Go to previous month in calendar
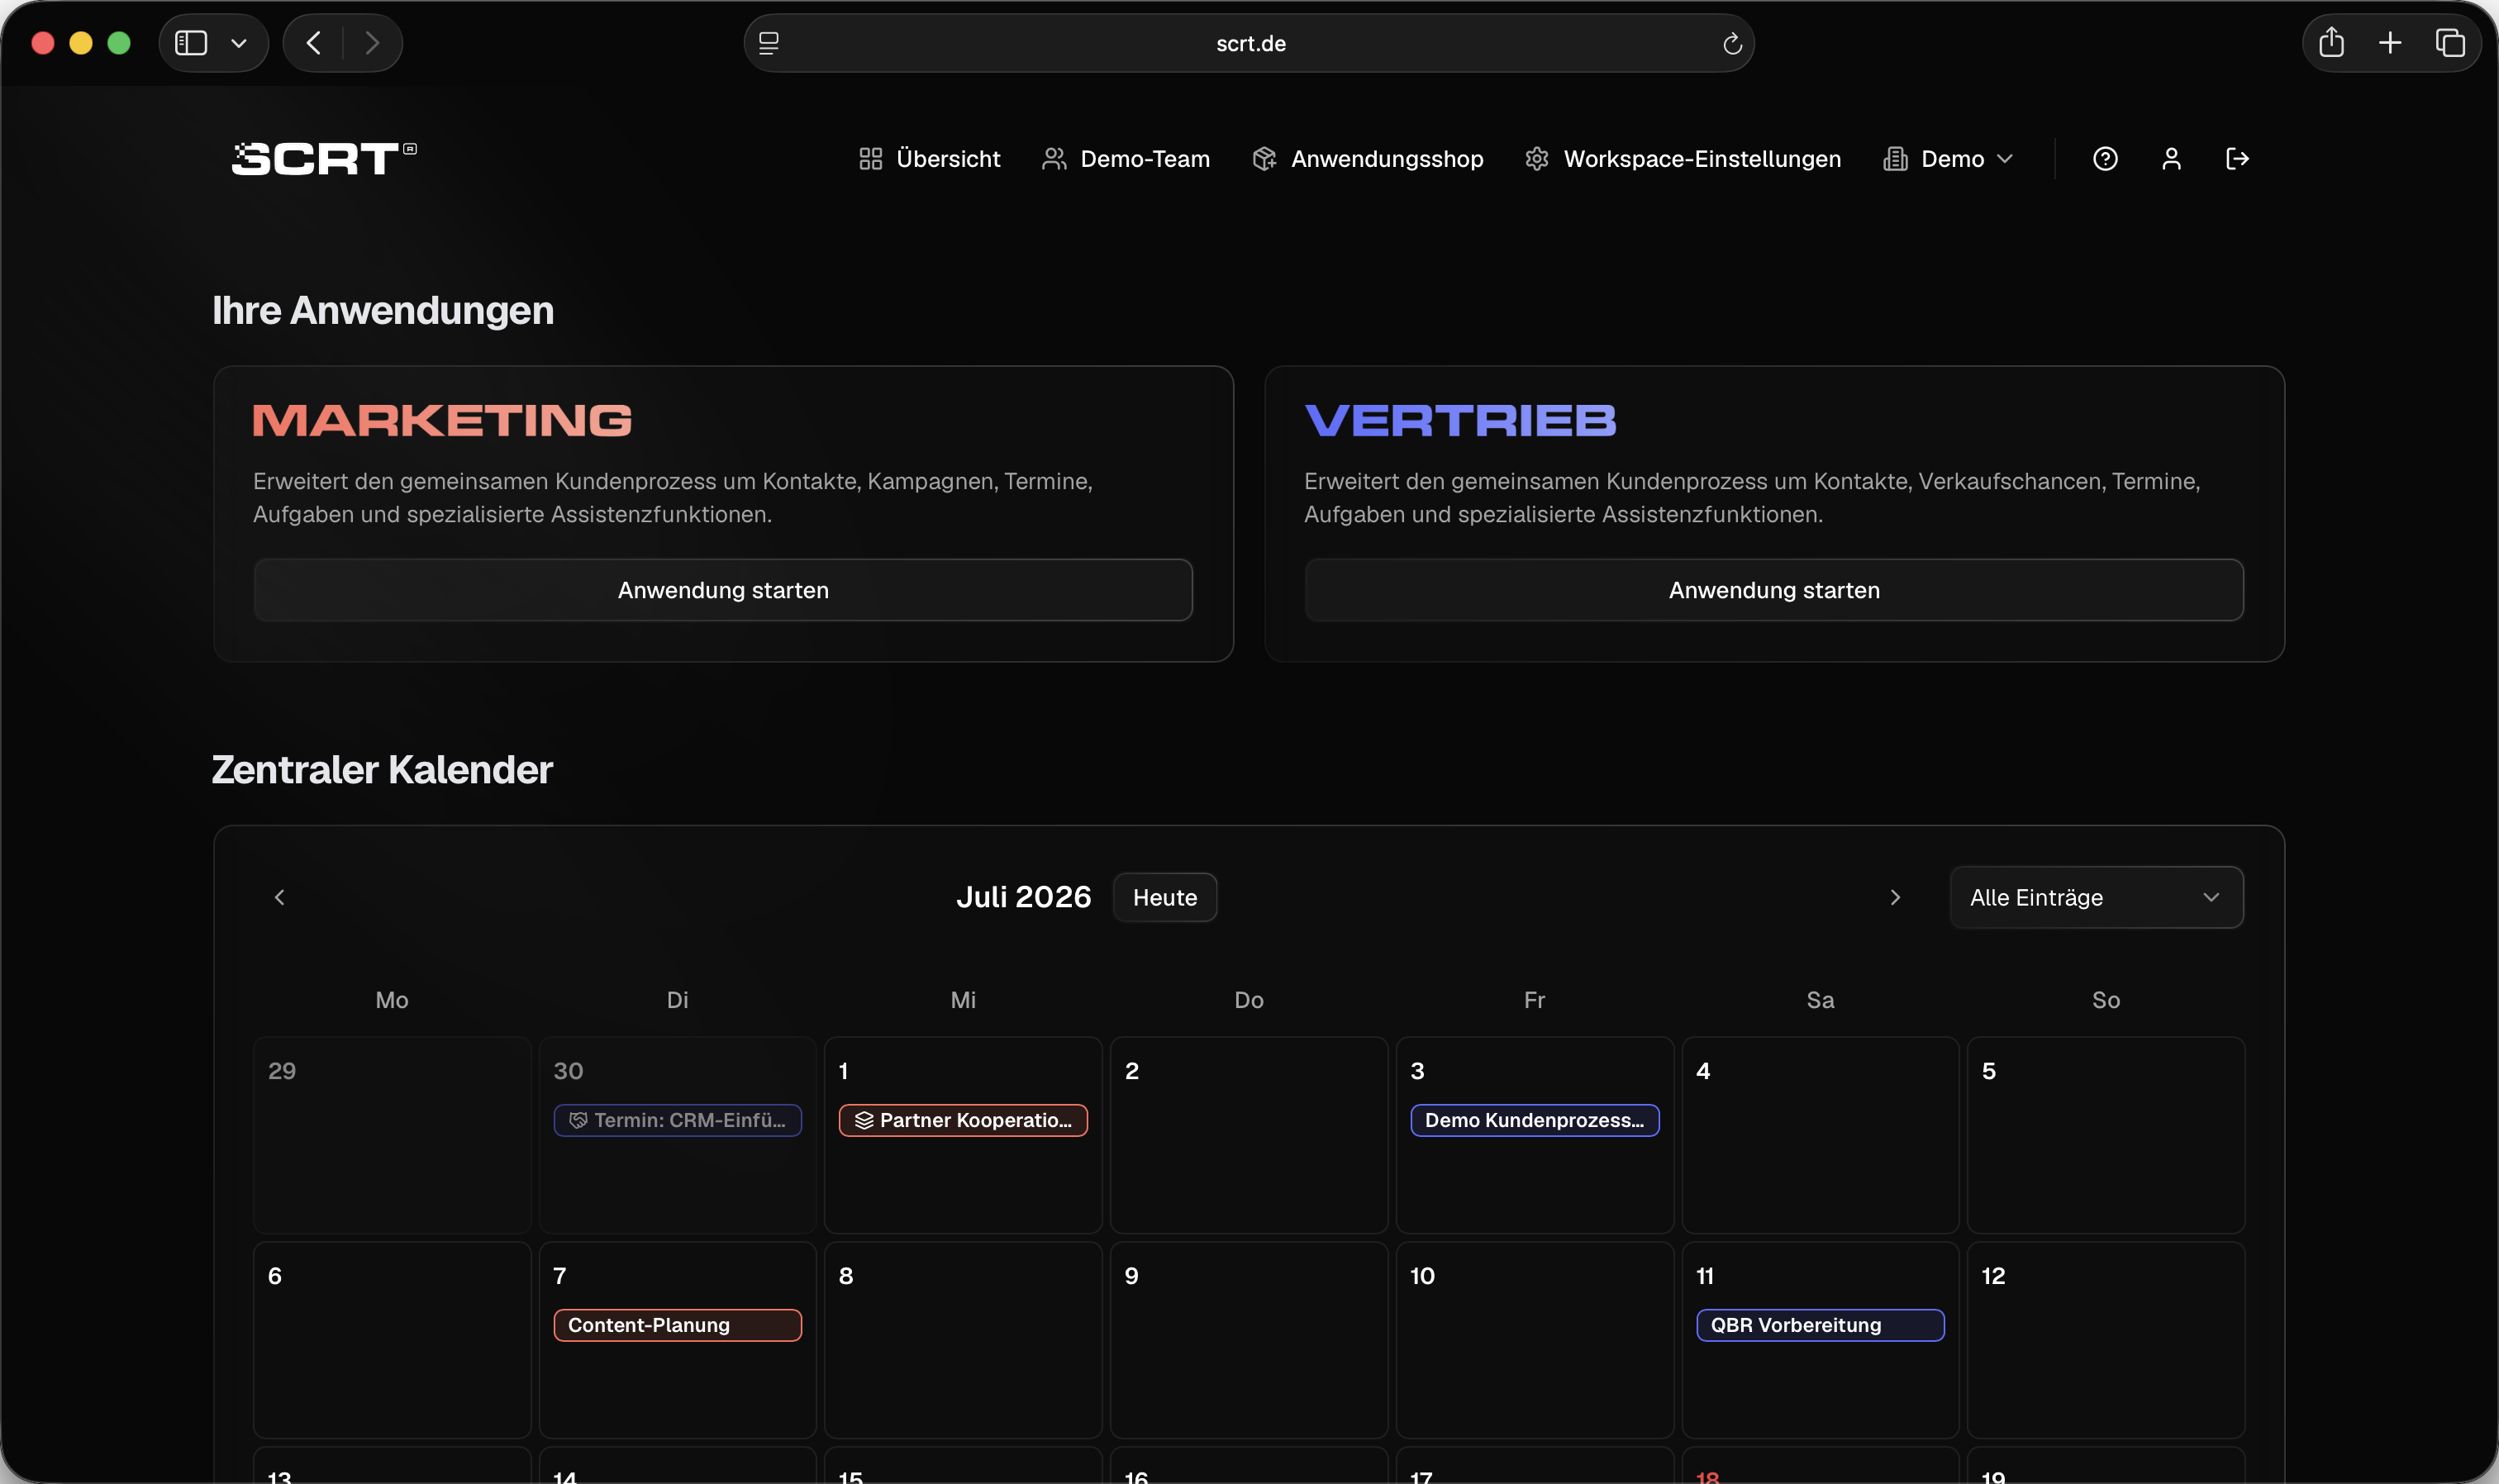The height and width of the screenshot is (1484, 2499). [279, 897]
